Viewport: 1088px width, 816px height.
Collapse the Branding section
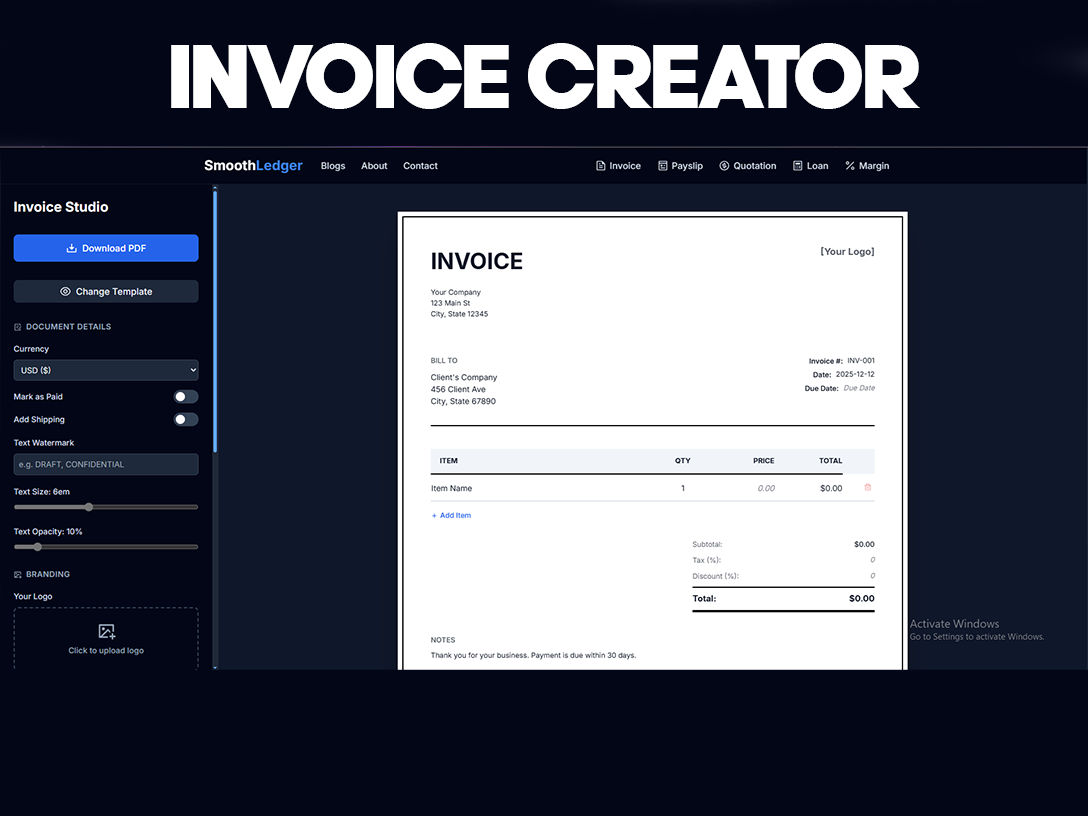pos(16,574)
